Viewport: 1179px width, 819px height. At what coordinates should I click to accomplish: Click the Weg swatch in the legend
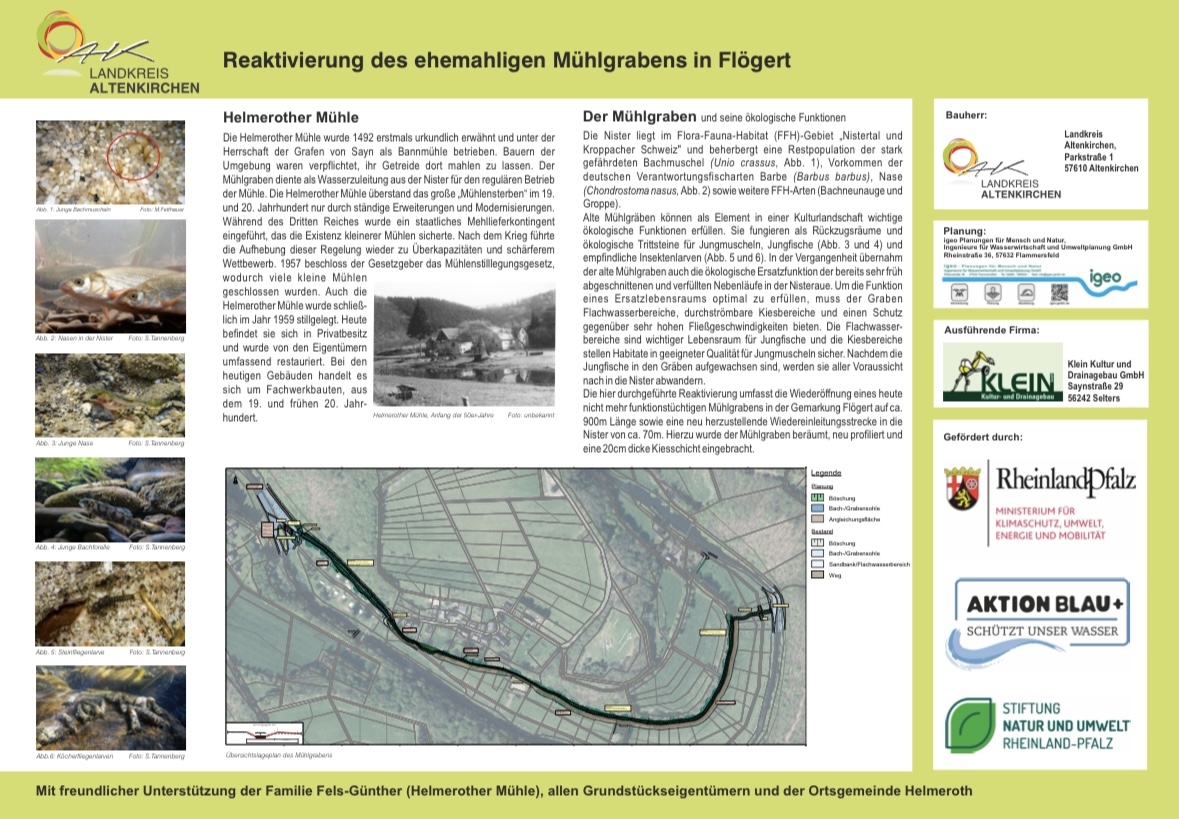point(817,576)
